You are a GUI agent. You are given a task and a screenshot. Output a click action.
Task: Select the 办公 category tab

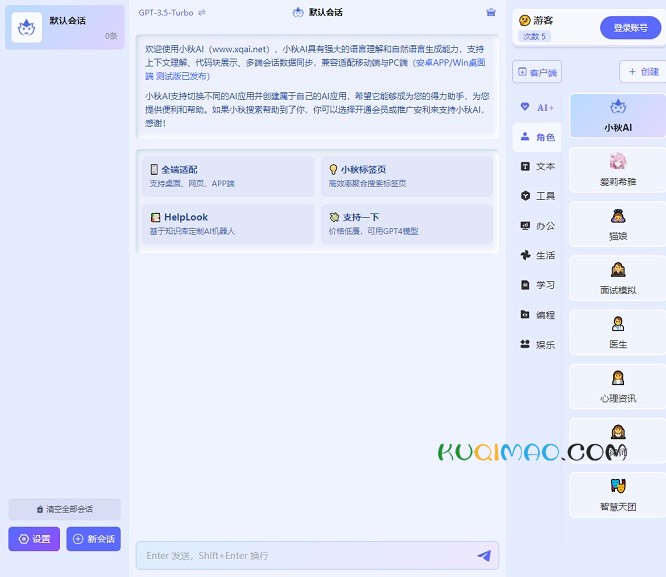[x=537, y=226]
